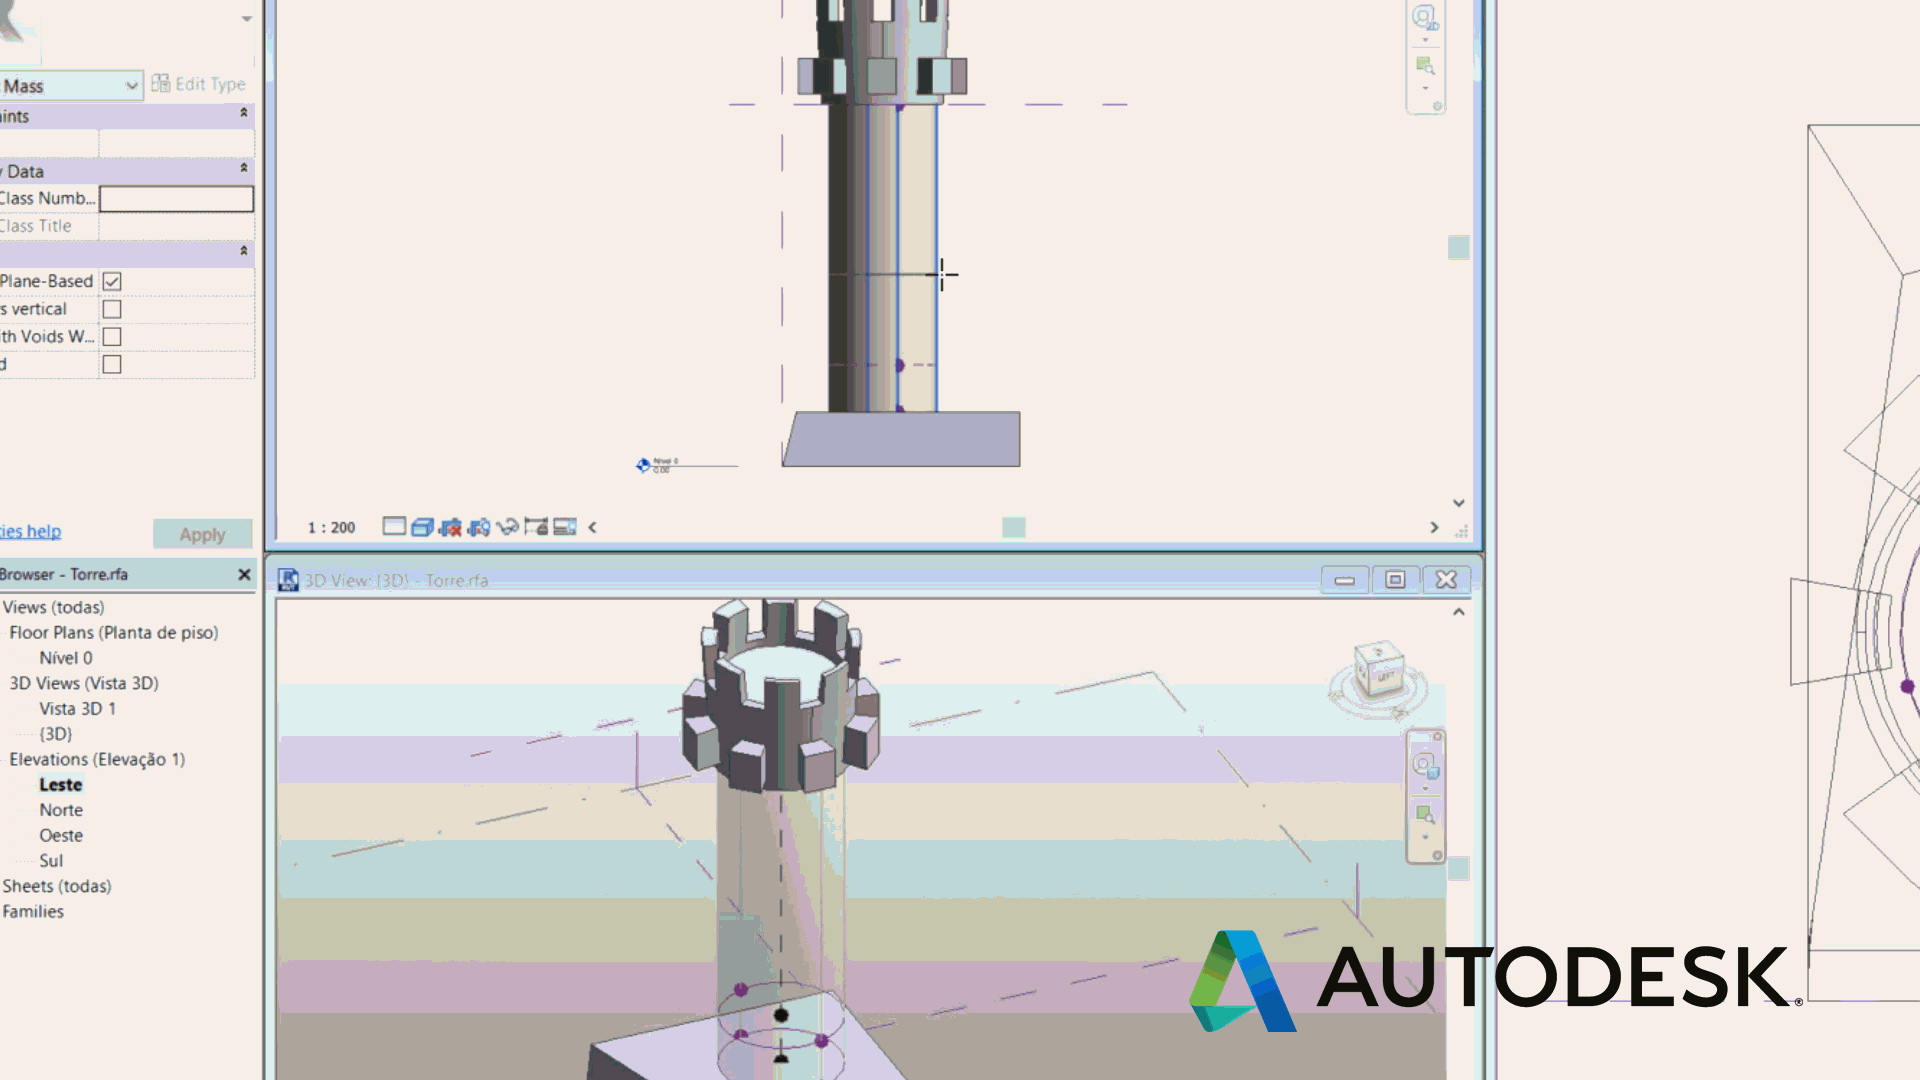Enable the Always vertical checkbox
The width and height of the screenshot is (1920, 1080).
[112, 310]
